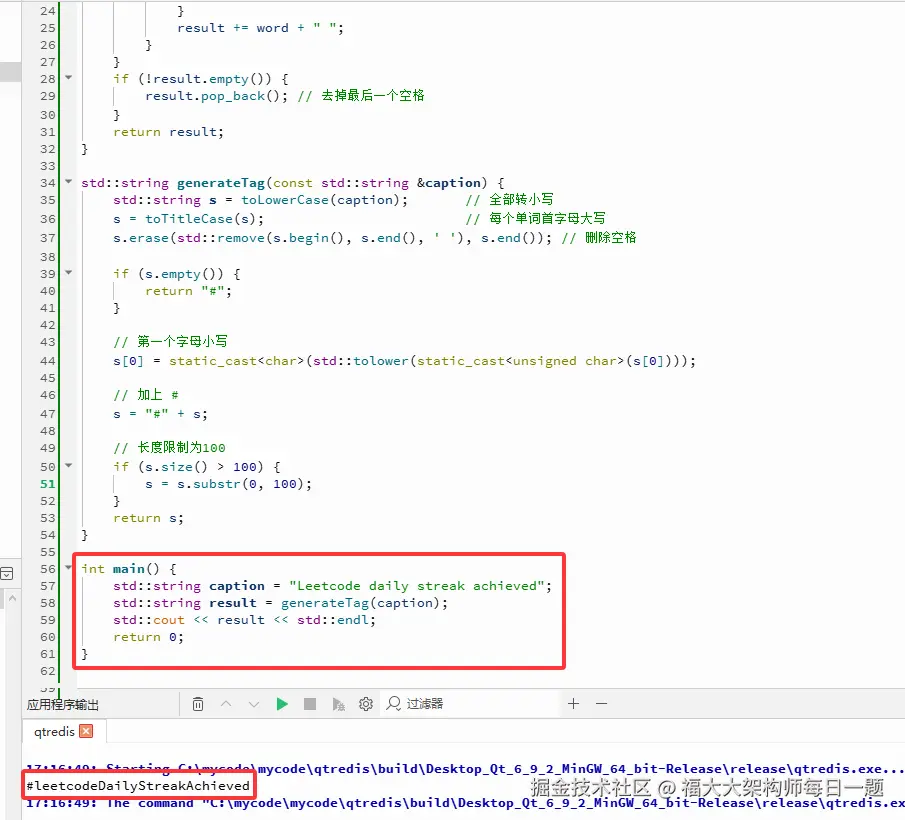This screenshot has height=820, width=905.
Task: Click the main function name on line 56
Action: click(128, 569)
